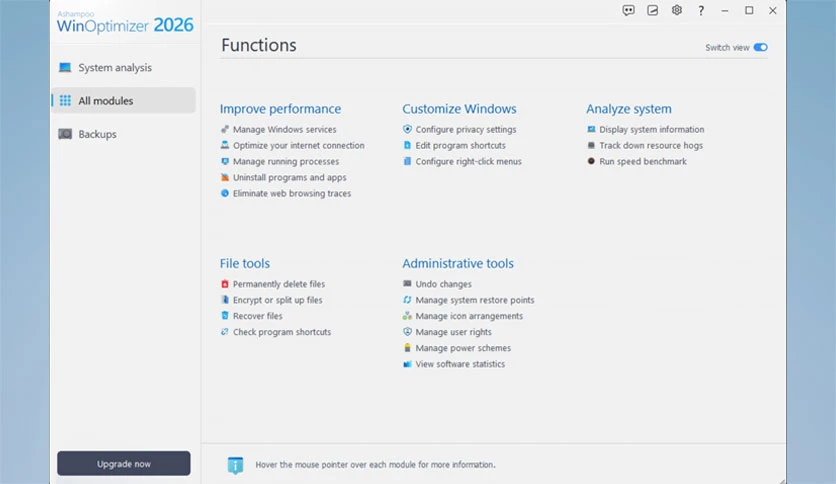The height and width of the screenshot is (484, 836).
Task: Click the Edit program shortcuts icon
Action: click(407, 145)
